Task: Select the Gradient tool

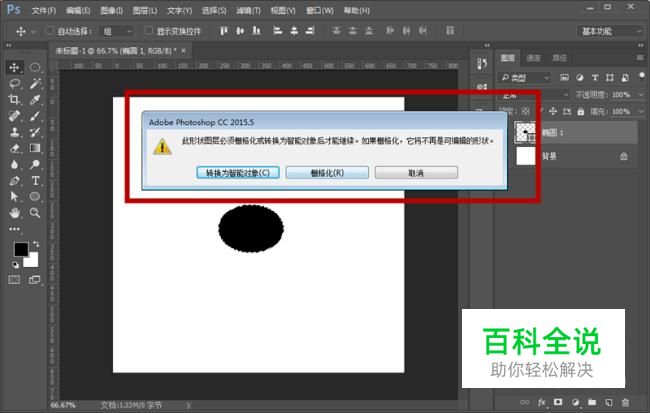Action: (35, 148)
